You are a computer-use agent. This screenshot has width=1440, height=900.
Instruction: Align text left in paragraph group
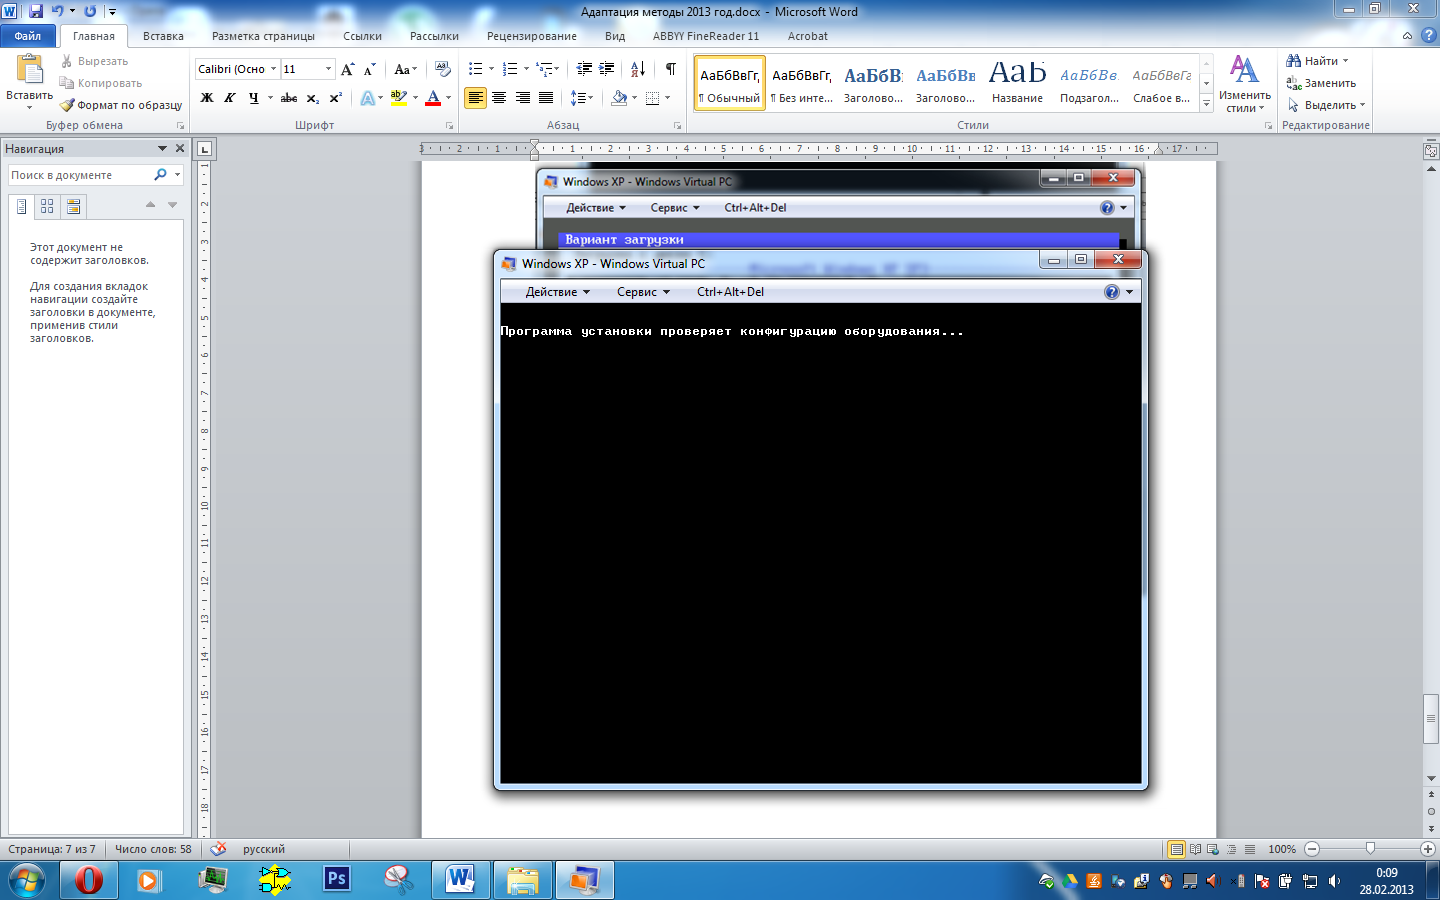tap(475, 98)
